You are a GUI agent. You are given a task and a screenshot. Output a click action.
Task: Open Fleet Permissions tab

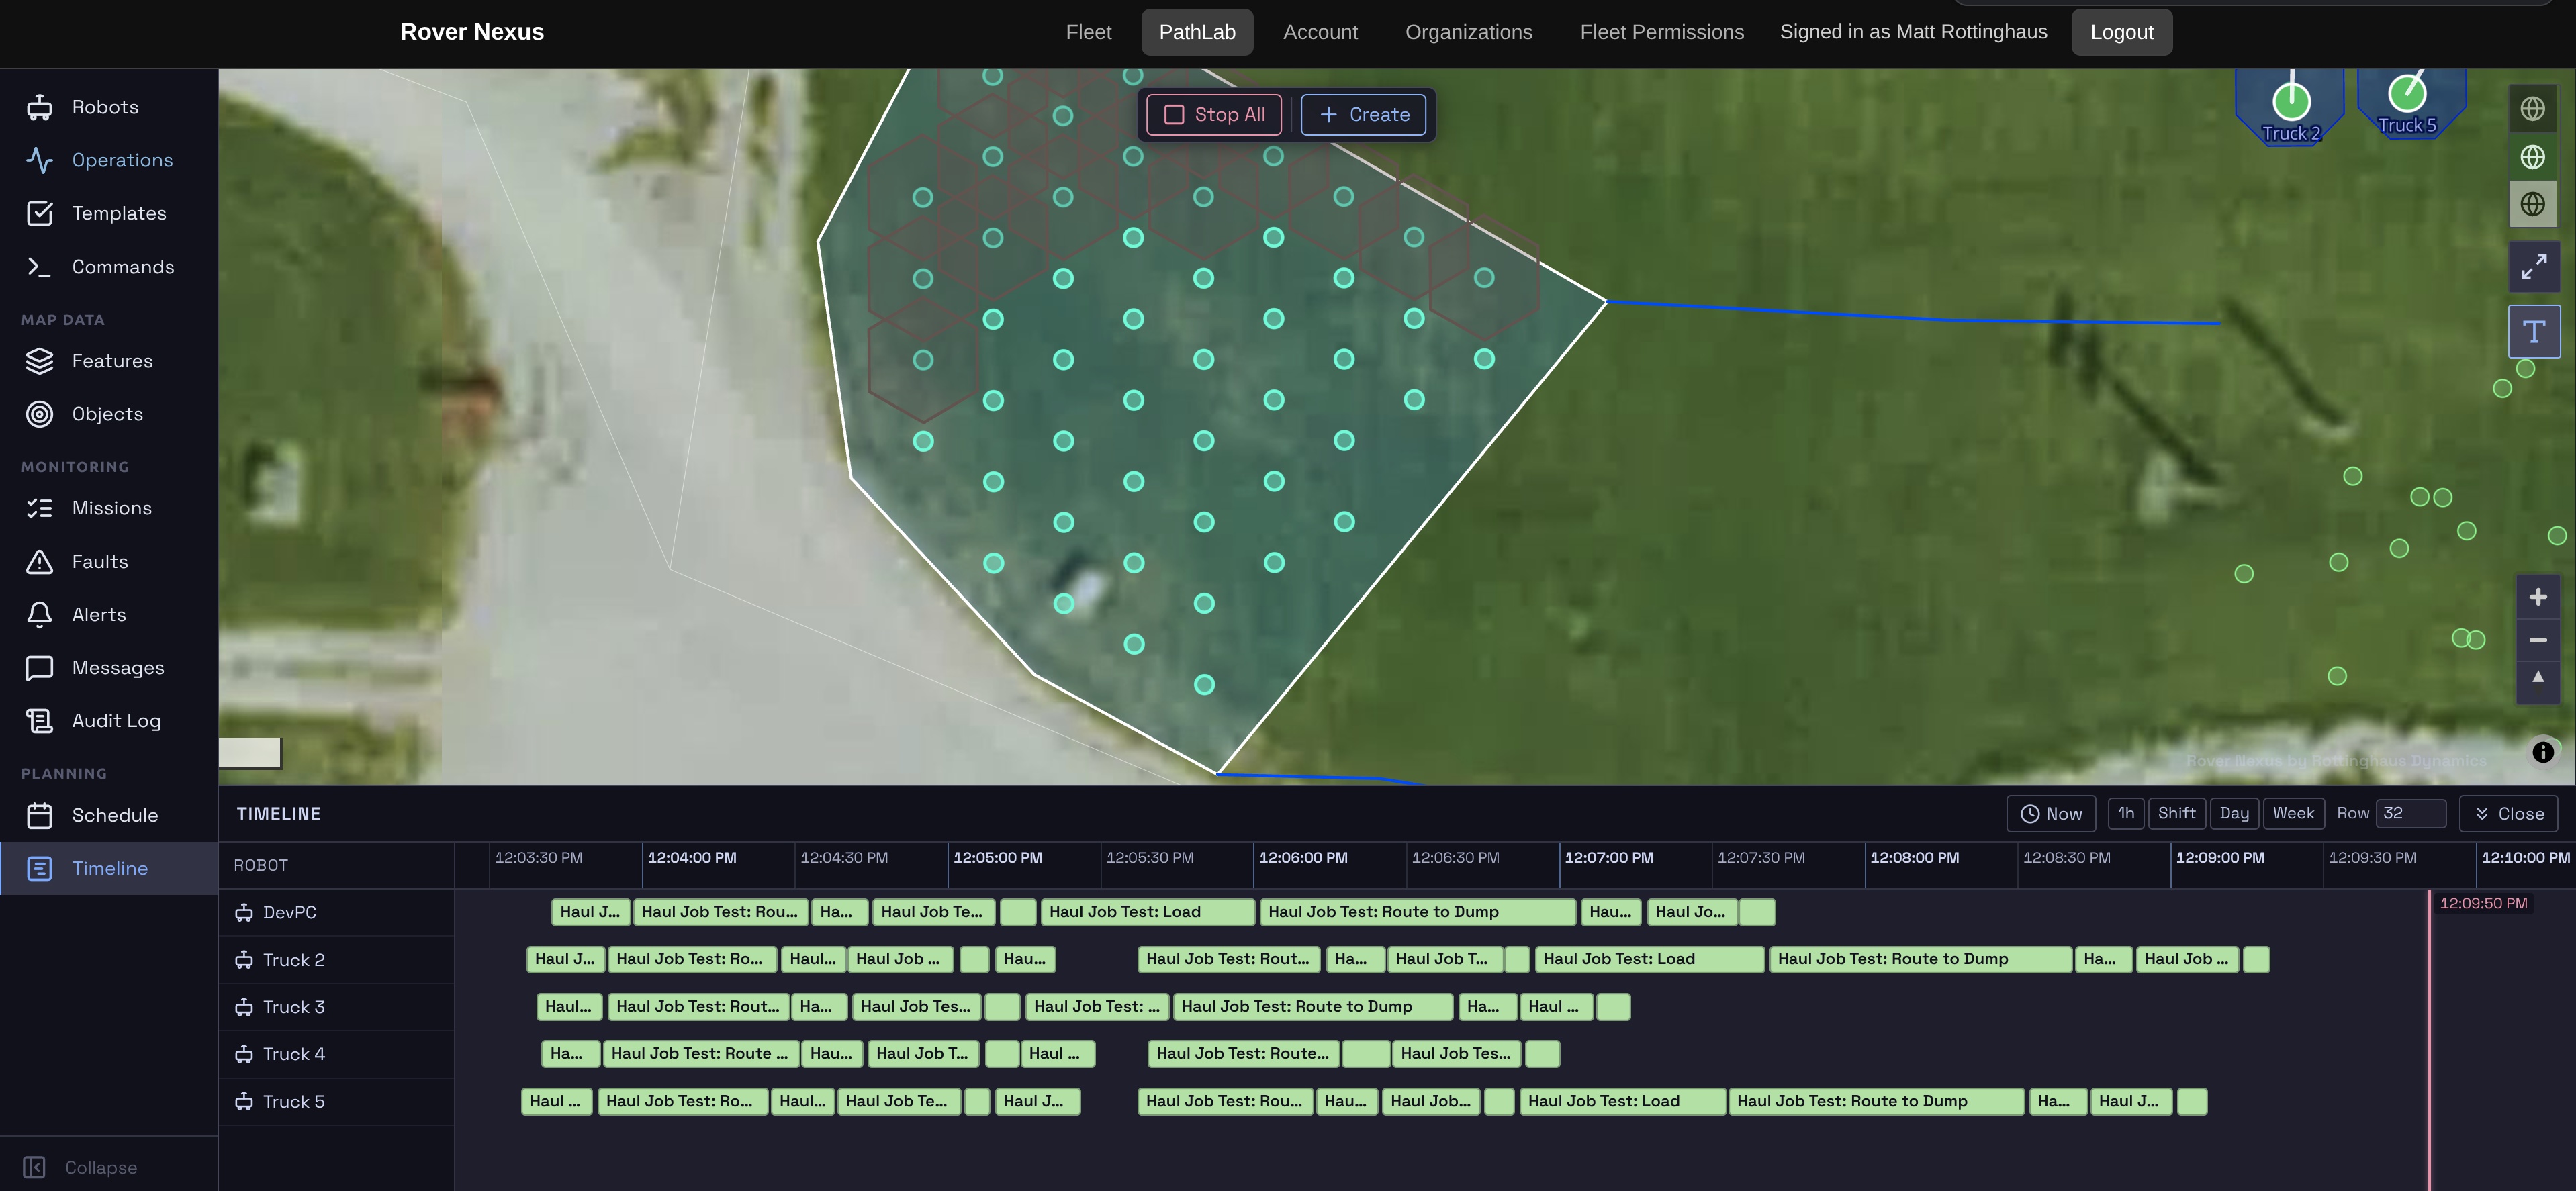[1661, 32]
